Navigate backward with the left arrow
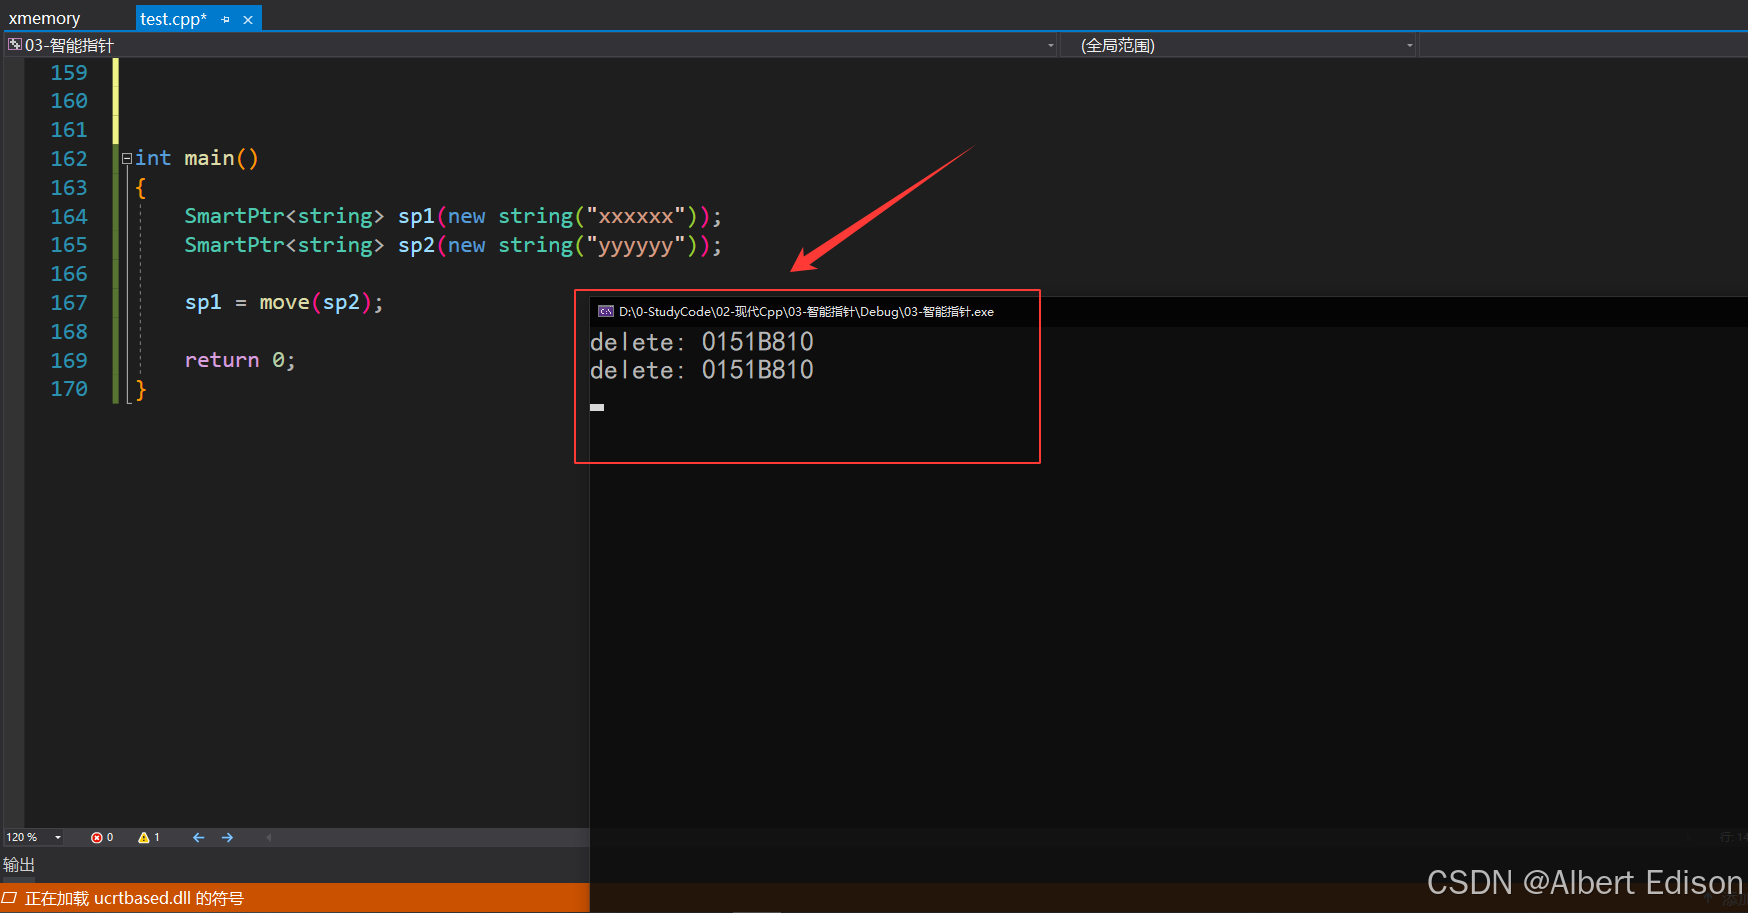The height and width of the screenshot is (913, 1748). click(x=198, y=838)
